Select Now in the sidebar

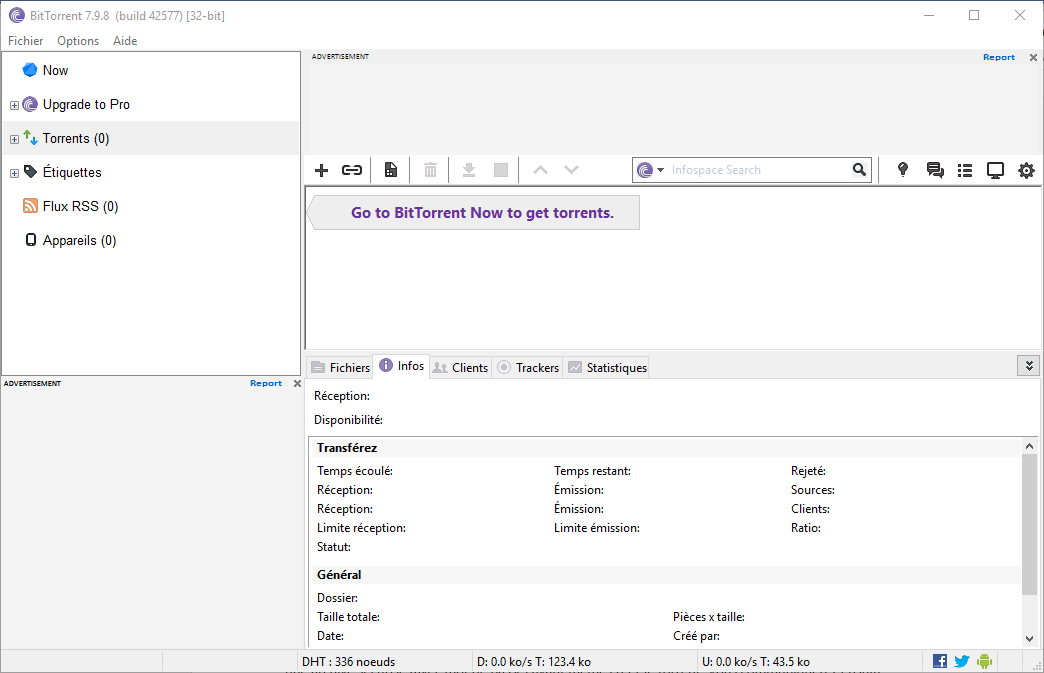pyautogui.click(x=151, y=70)
